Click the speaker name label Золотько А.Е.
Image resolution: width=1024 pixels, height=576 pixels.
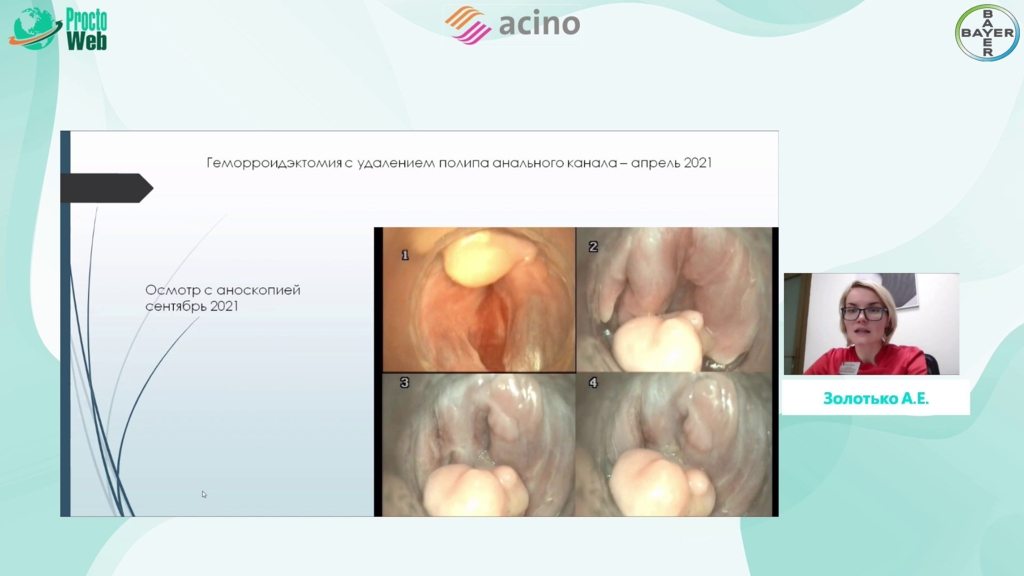coord(875,398)
